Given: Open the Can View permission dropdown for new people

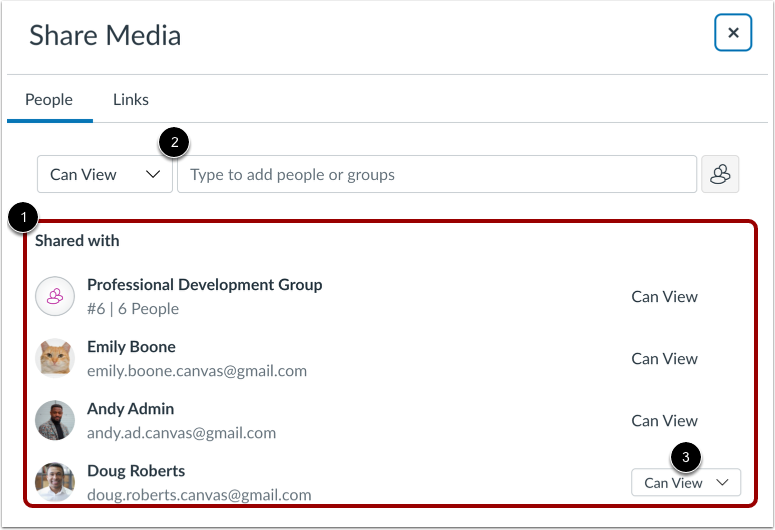Looking at the screenshot, I should 105,174.
